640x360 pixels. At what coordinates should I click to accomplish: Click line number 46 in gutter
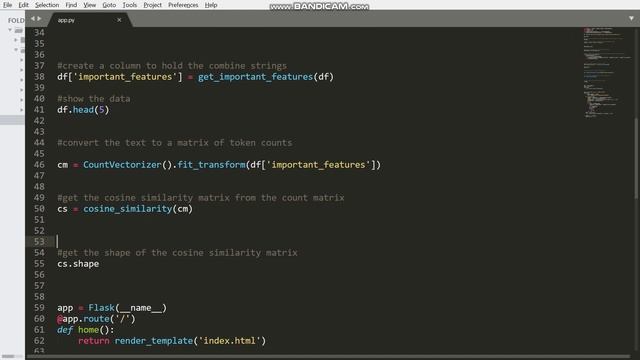coord(39,164)
